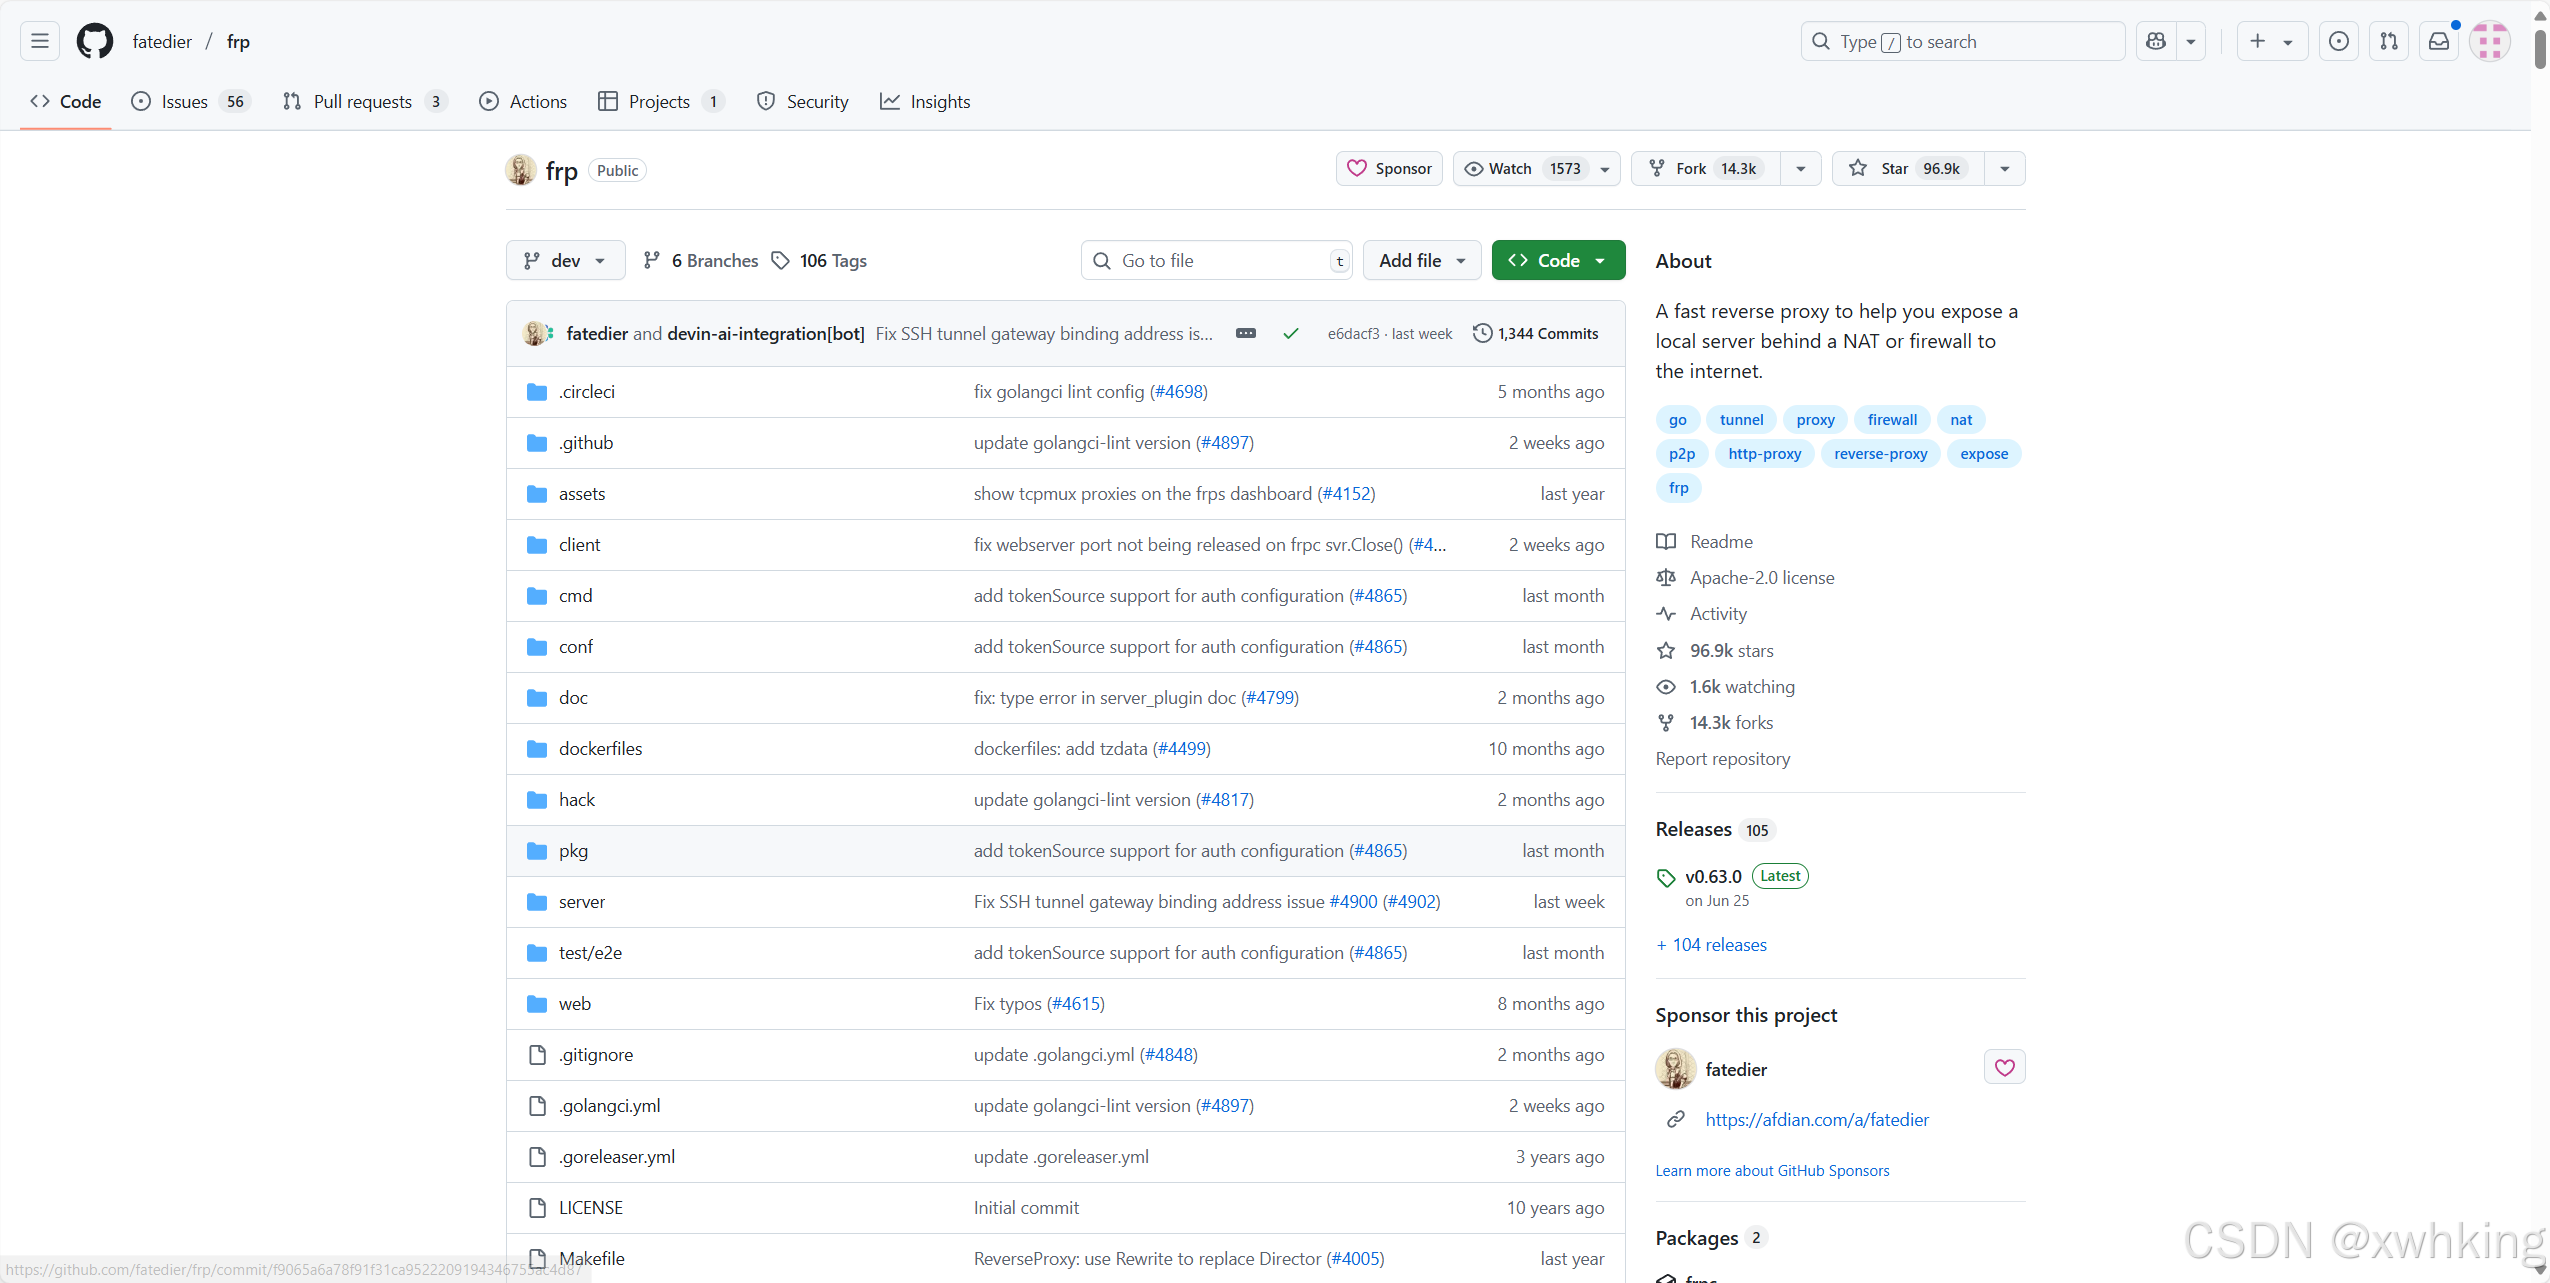Click the stars icon beside 96.9k stars
This screenshot has height=1283, width=2550.
(1666, 650)
